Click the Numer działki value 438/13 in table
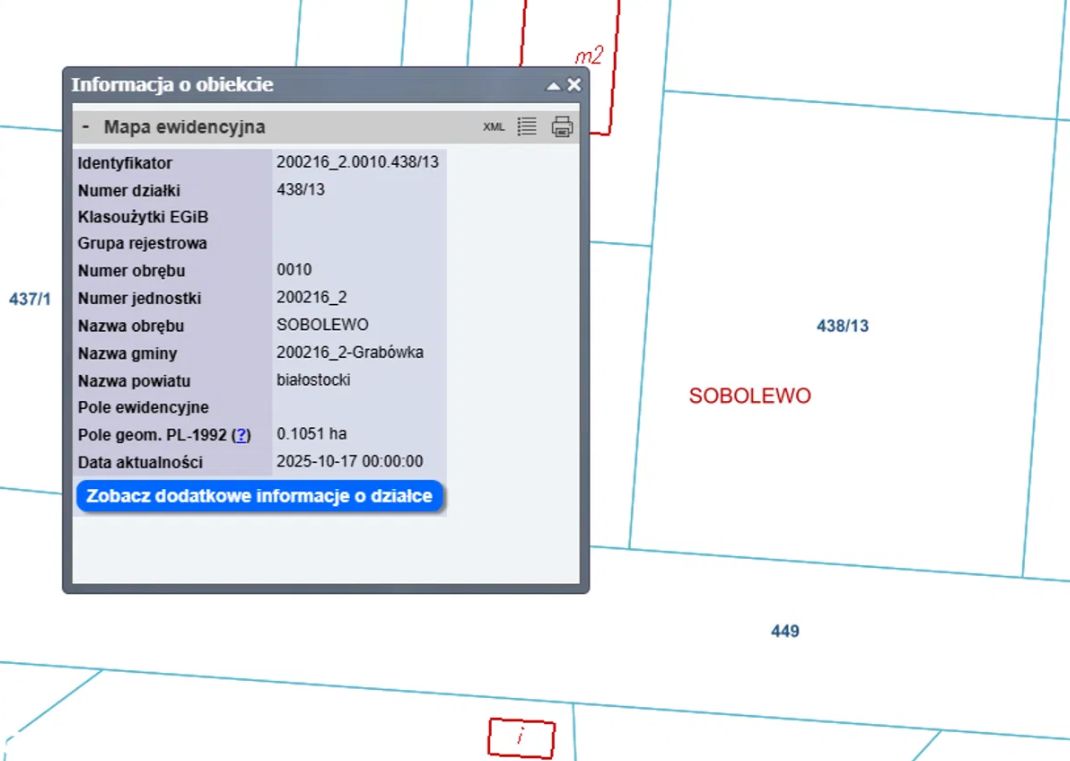Image resolution: width=1070 pixels, height=761 pixels. [300, 190]
